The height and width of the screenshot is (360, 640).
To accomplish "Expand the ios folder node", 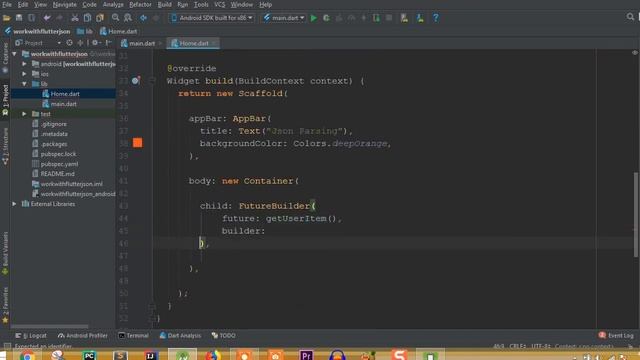I will [x=24, y=74].
